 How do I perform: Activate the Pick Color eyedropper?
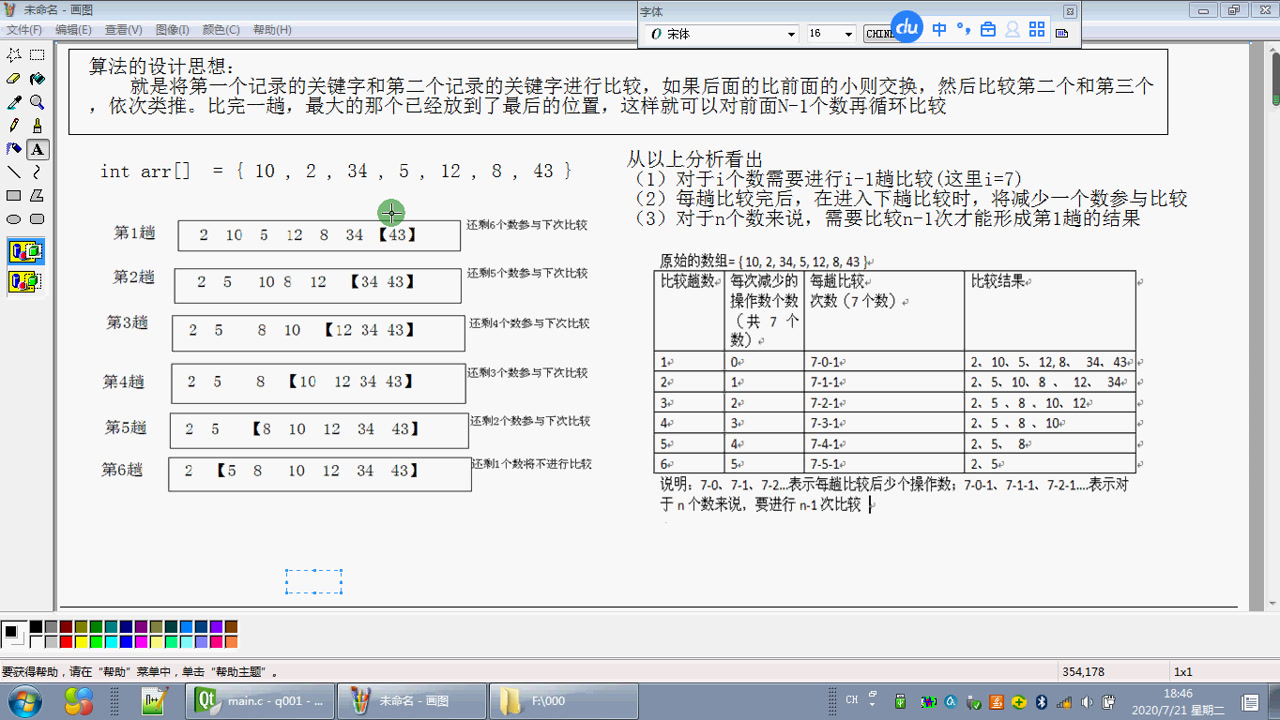click(x=14, y=102)
